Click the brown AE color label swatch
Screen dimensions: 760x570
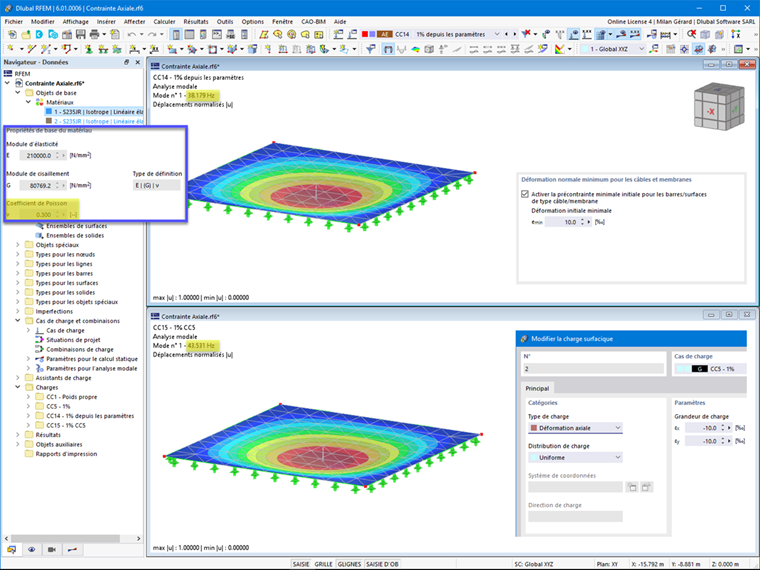[x=384, y=34]
